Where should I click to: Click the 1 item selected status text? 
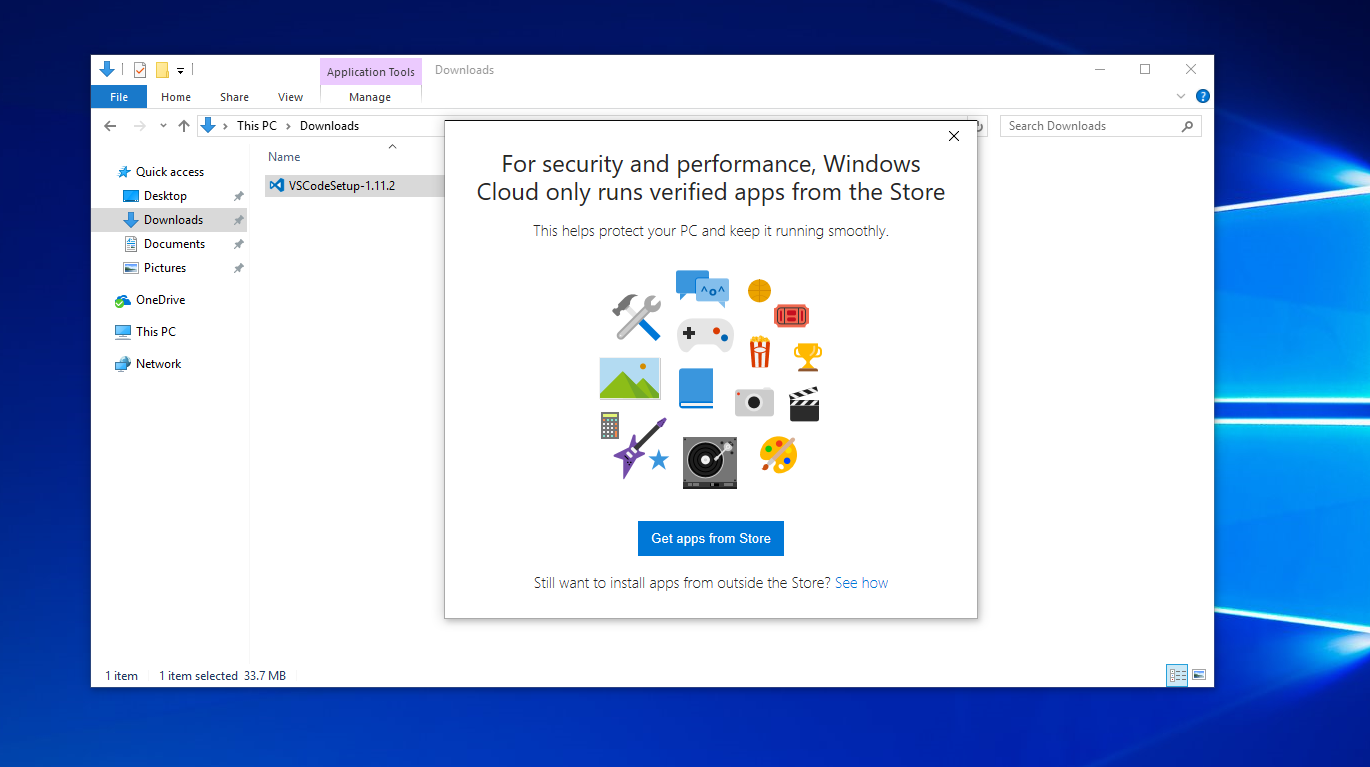(x=199, y=676)
